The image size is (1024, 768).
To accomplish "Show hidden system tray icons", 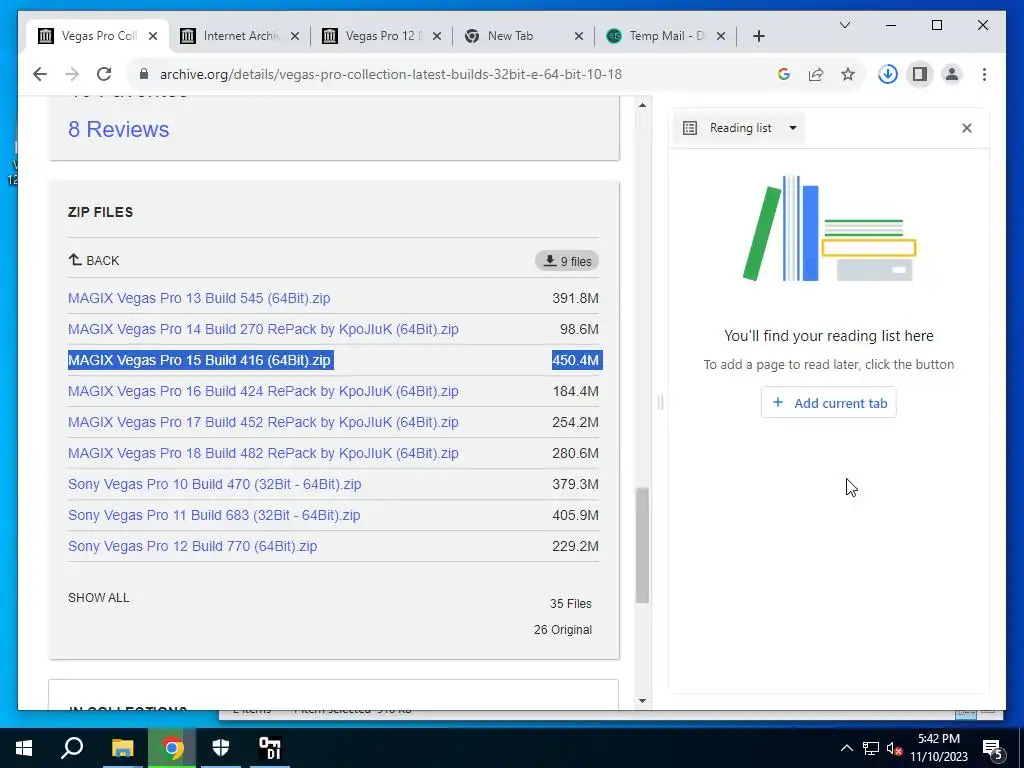I will (x=846, y=748).
